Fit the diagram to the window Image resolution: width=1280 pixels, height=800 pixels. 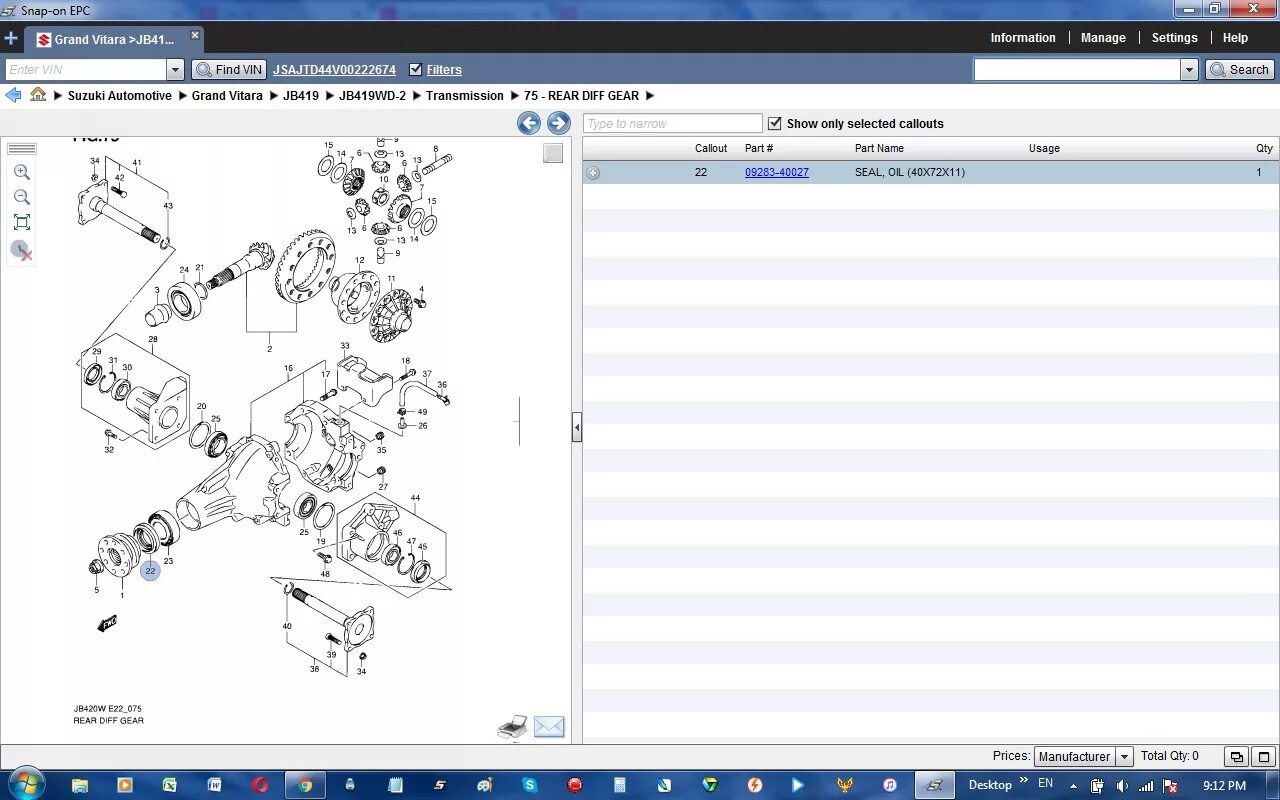(x=22, y=222)
